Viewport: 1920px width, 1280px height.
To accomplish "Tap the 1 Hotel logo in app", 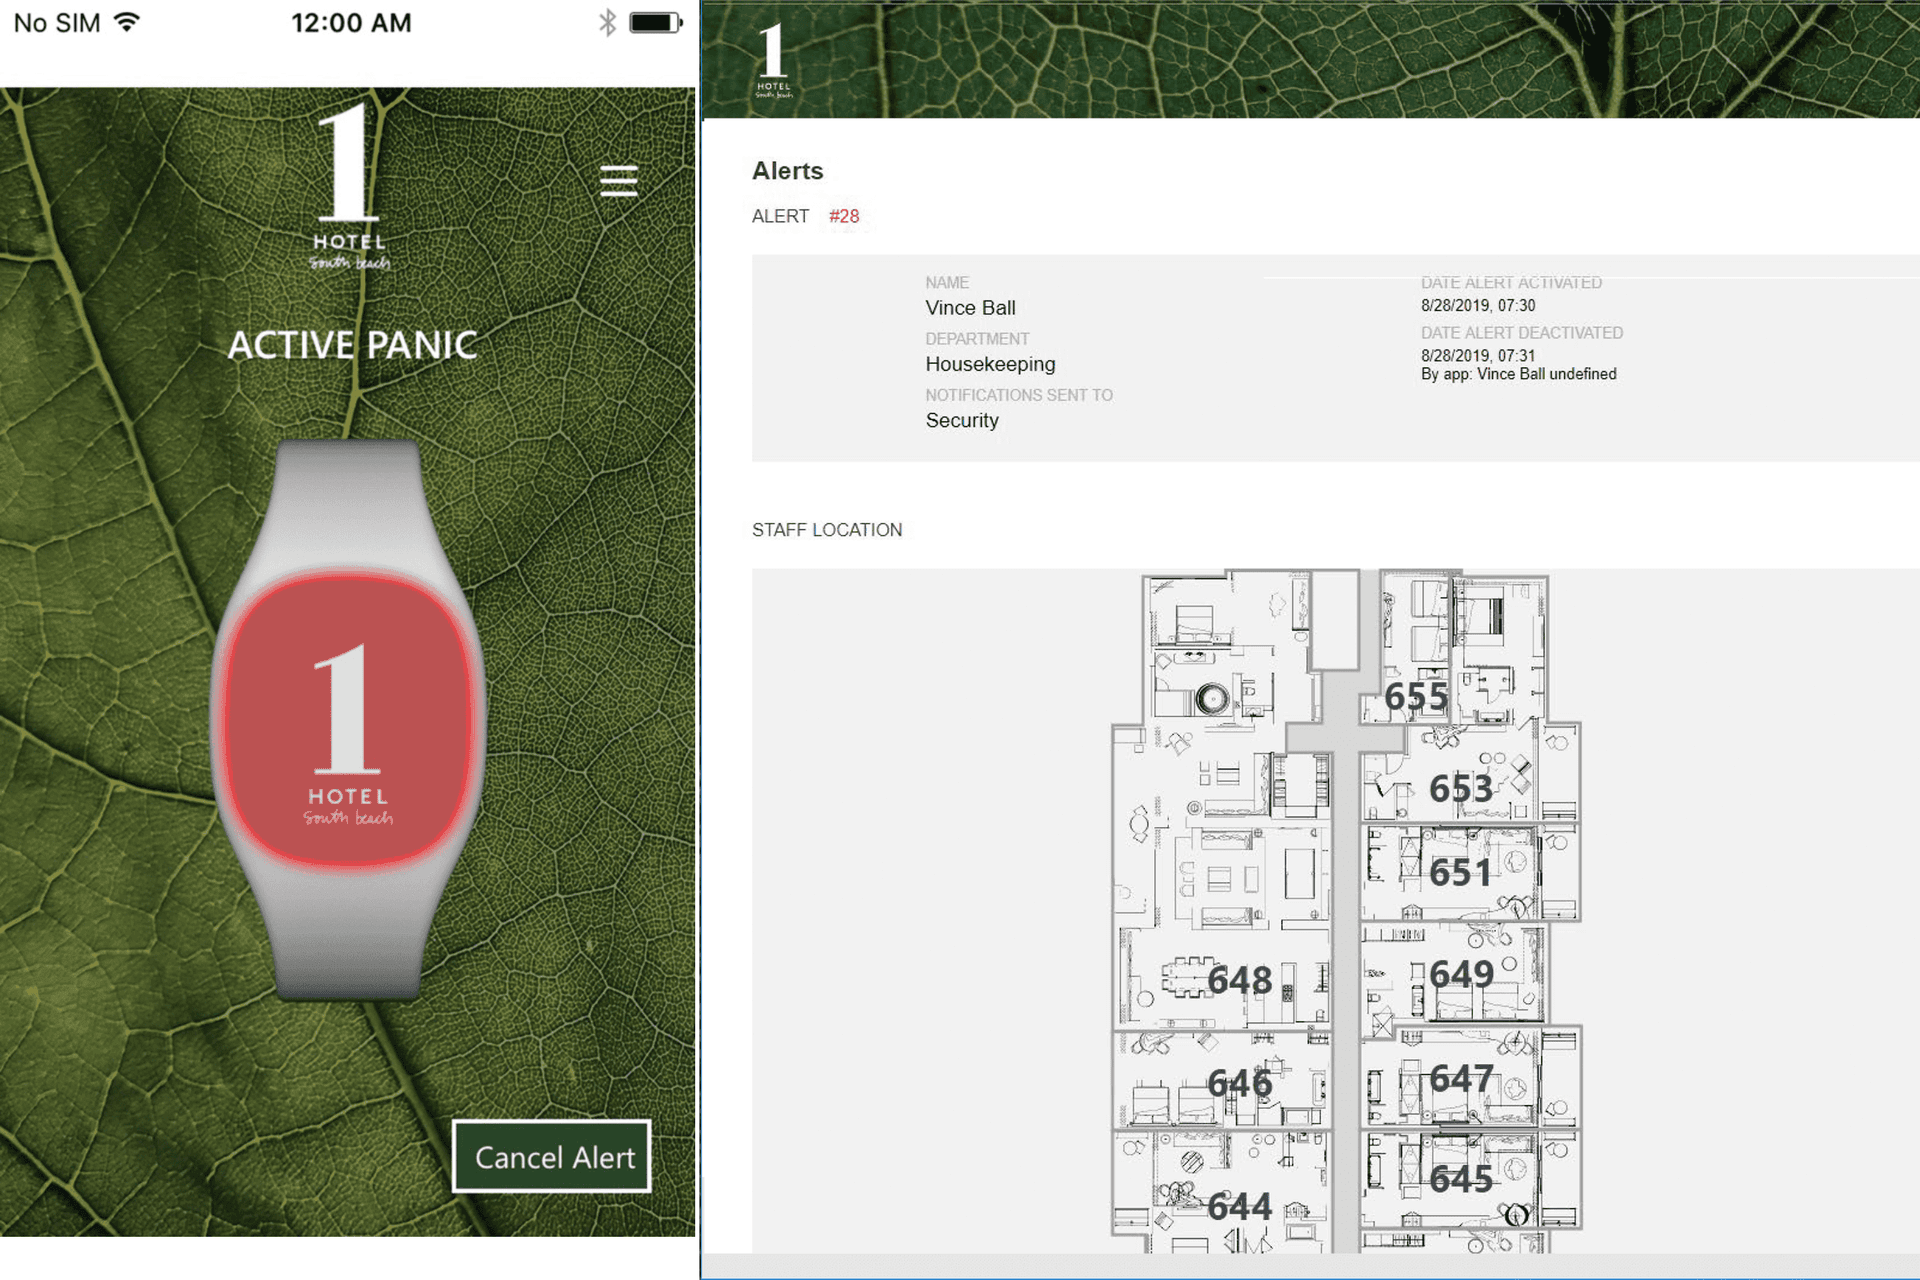I will coord(348,187).
